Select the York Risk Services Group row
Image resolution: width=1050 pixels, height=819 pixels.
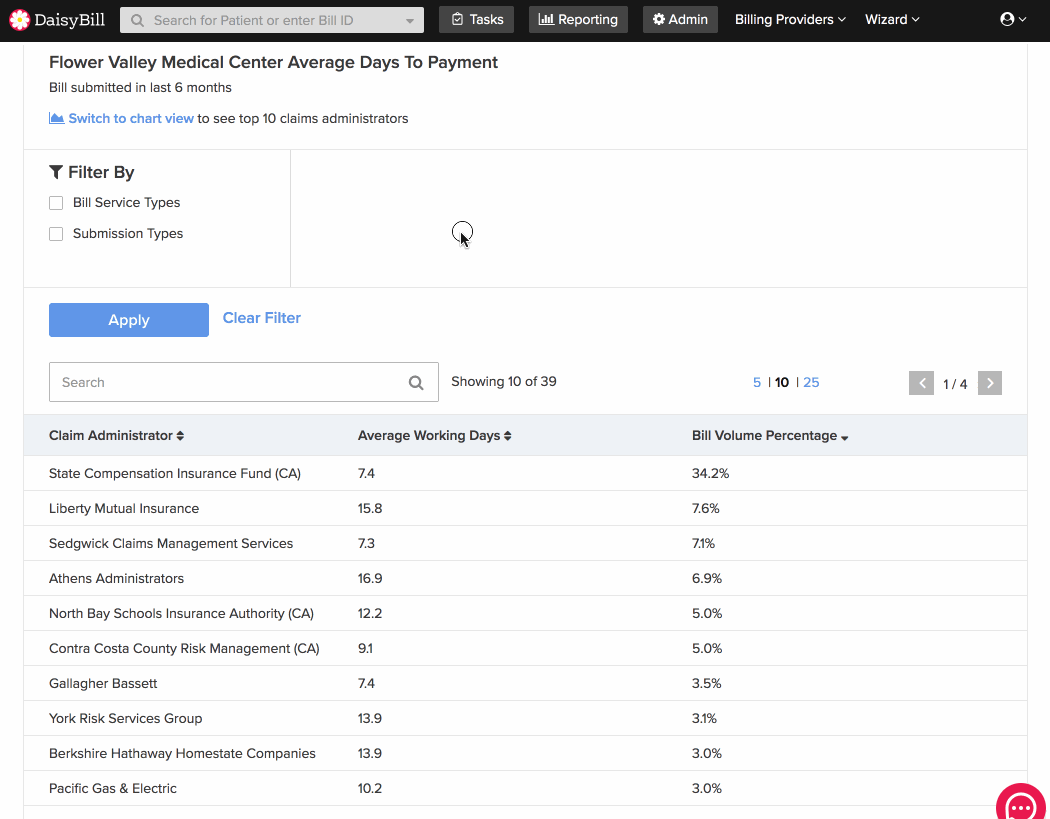tap(525, 719)
